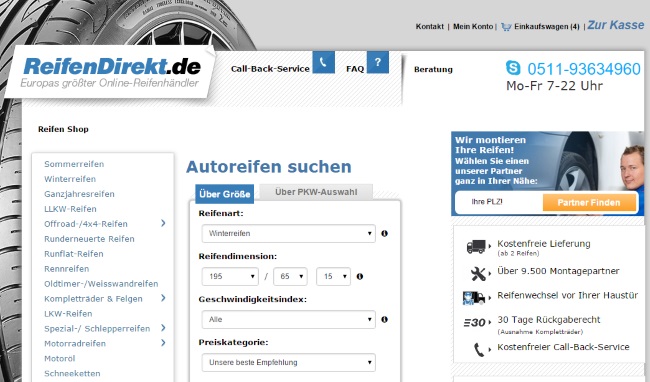
Task: Open the FAQ link text
Action: [355, 69]
